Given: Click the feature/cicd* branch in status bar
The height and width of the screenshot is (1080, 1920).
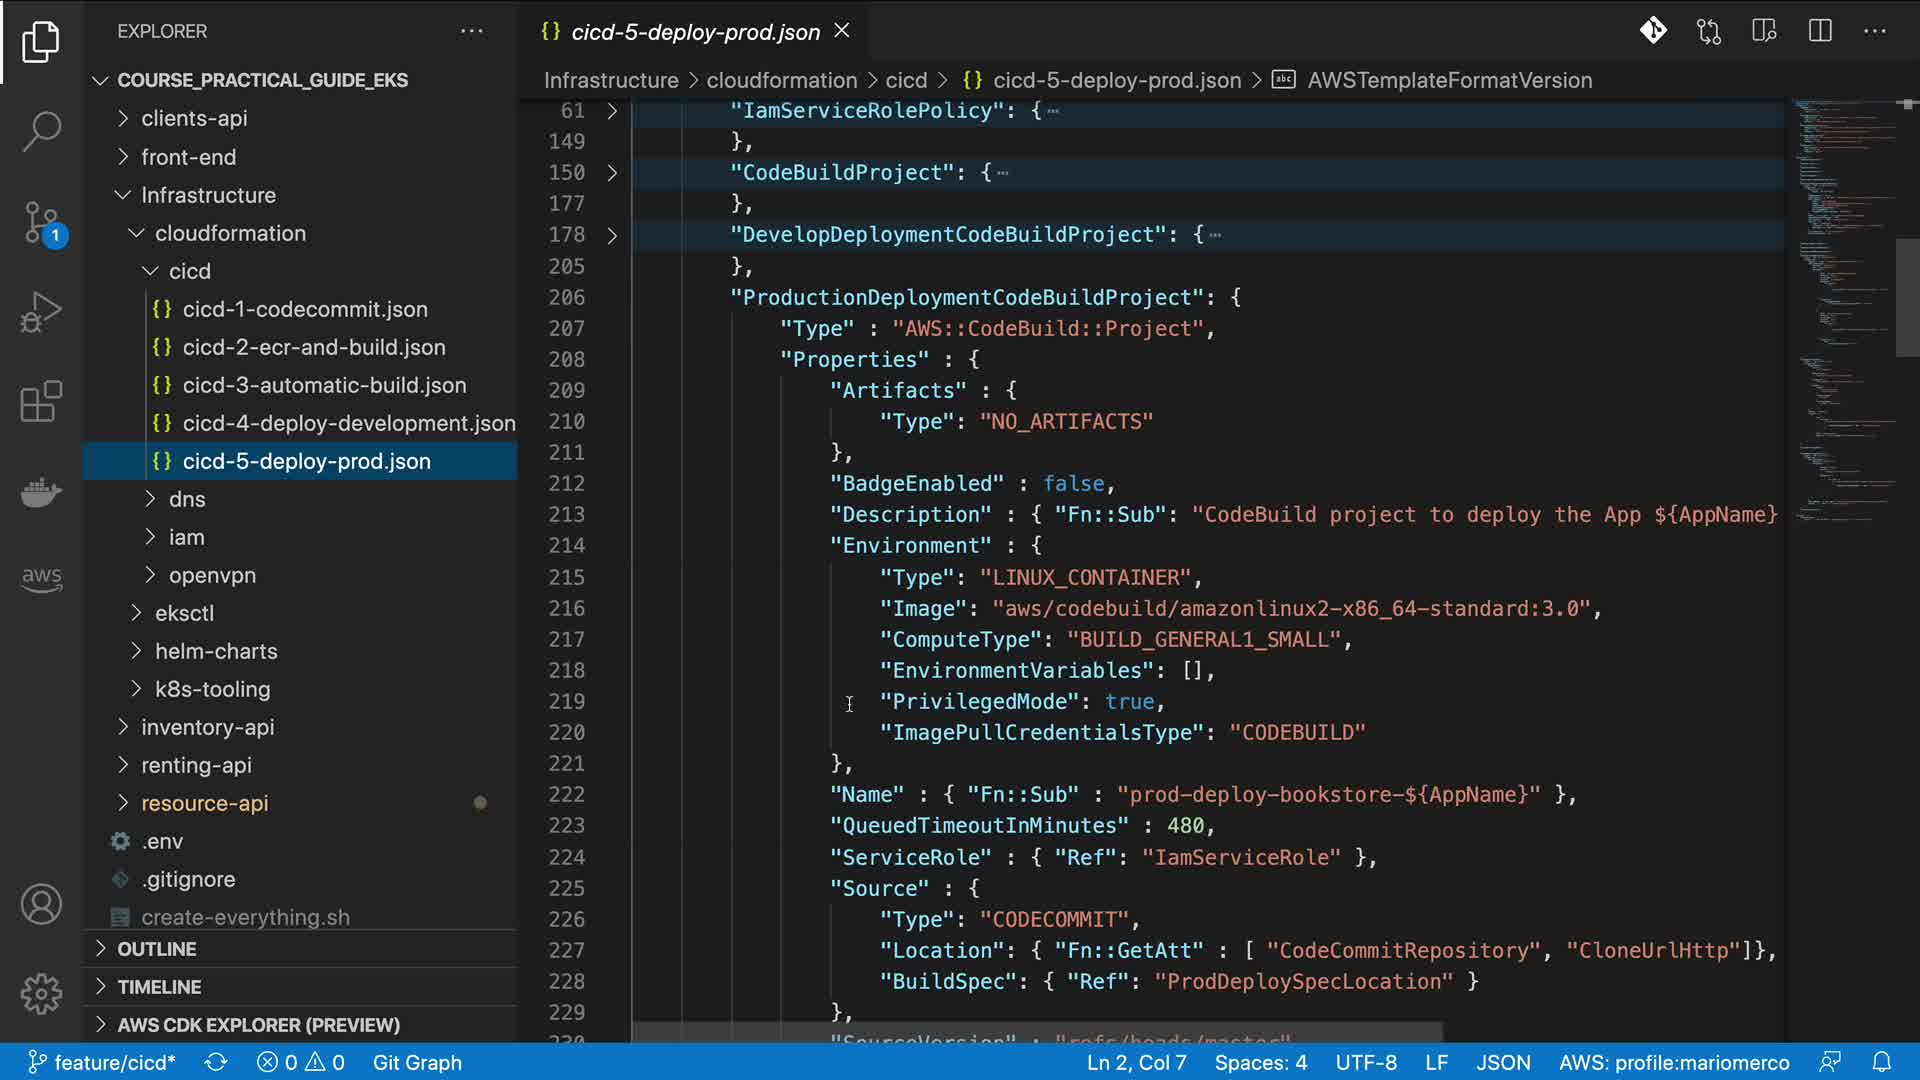Looking at the screenshot, I should 102,1062.
